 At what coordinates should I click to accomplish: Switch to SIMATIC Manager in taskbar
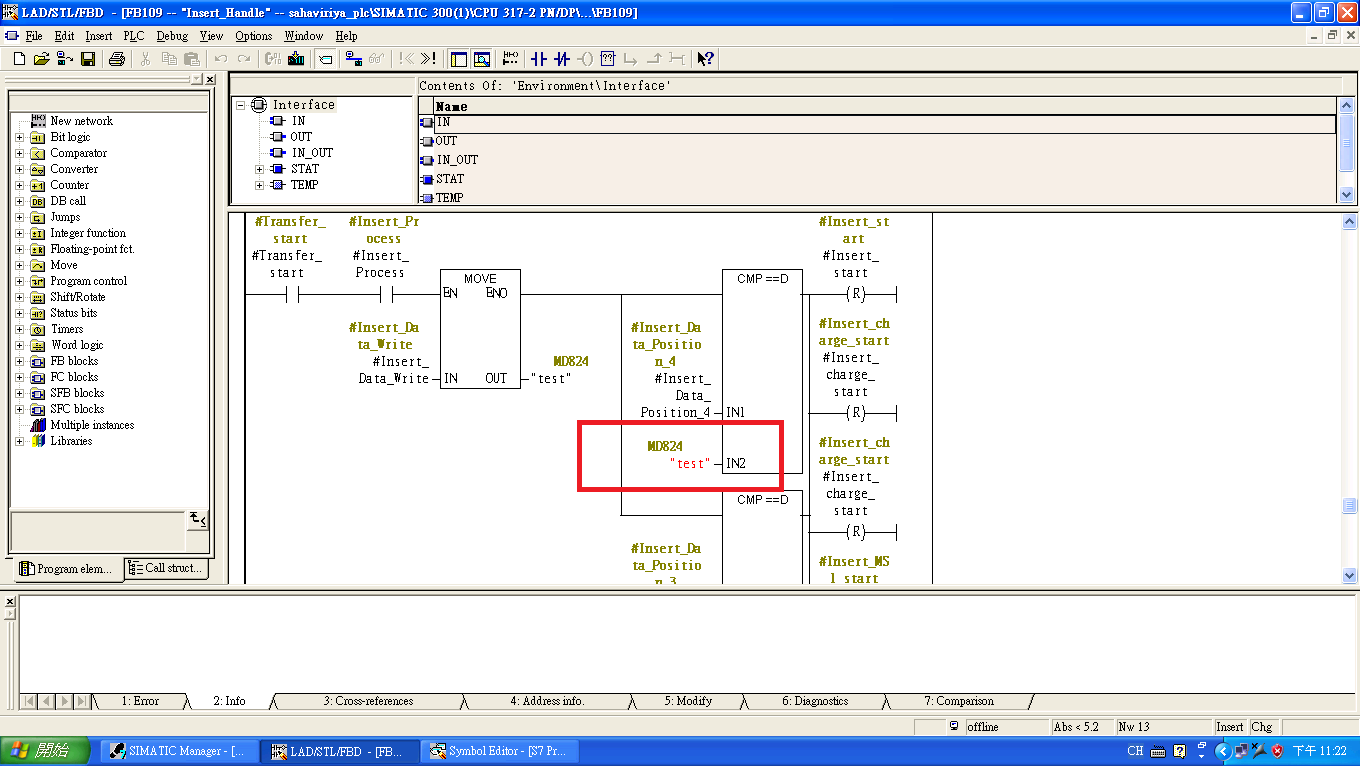[x=178, y=751]
